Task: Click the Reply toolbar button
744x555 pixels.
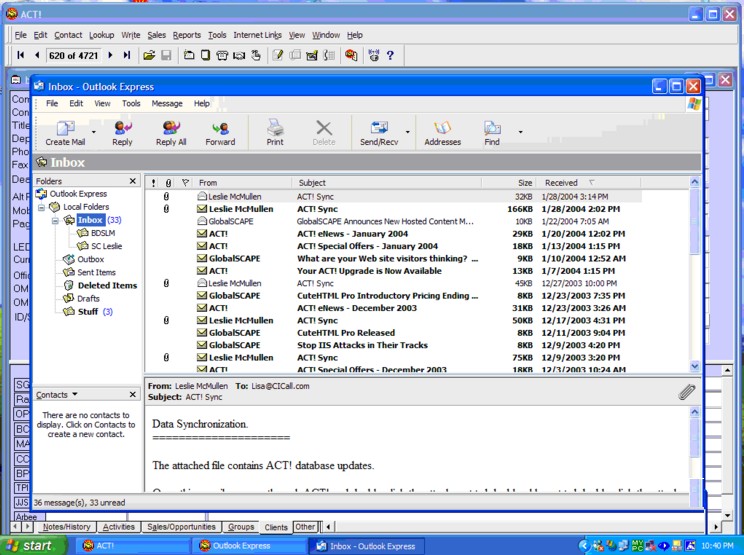Action: tap(122, 133)
